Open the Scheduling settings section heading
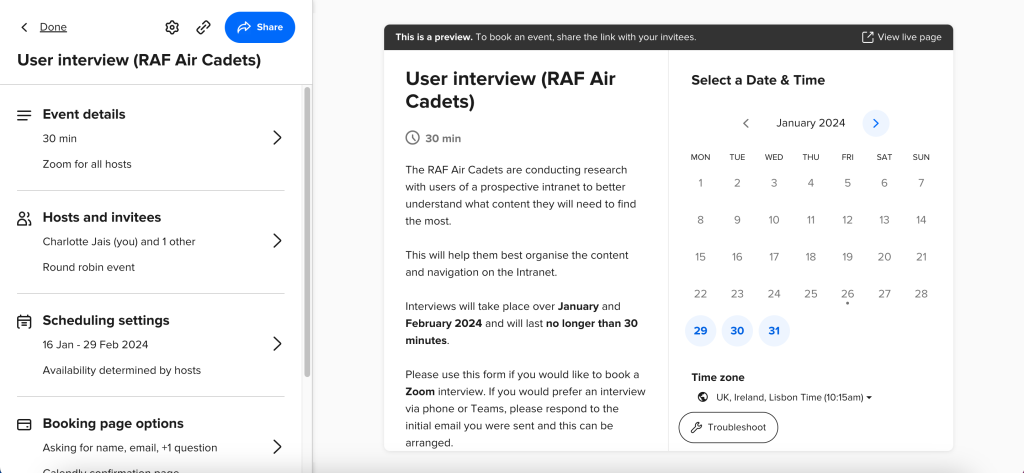This screenshot has height=473, width=1024. click(106, 320)
